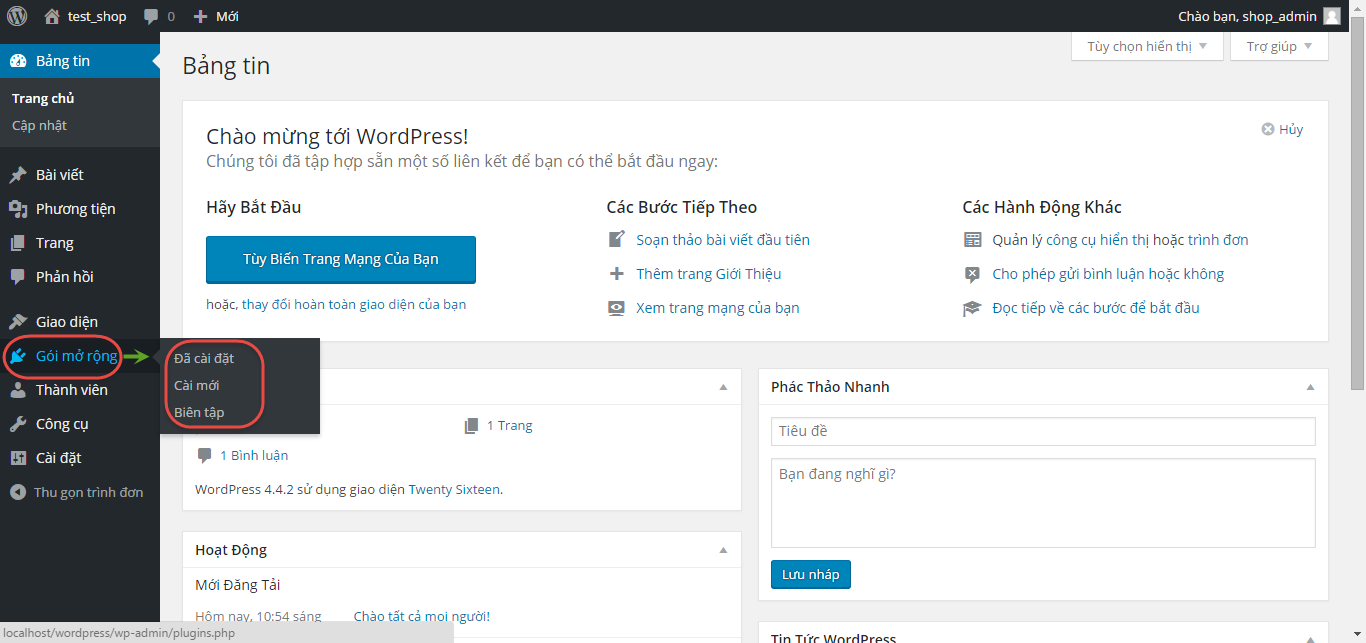Viewport: 1366px width, 643px height.
Task: Click the eye view-site icon
Action: (617, 308)
